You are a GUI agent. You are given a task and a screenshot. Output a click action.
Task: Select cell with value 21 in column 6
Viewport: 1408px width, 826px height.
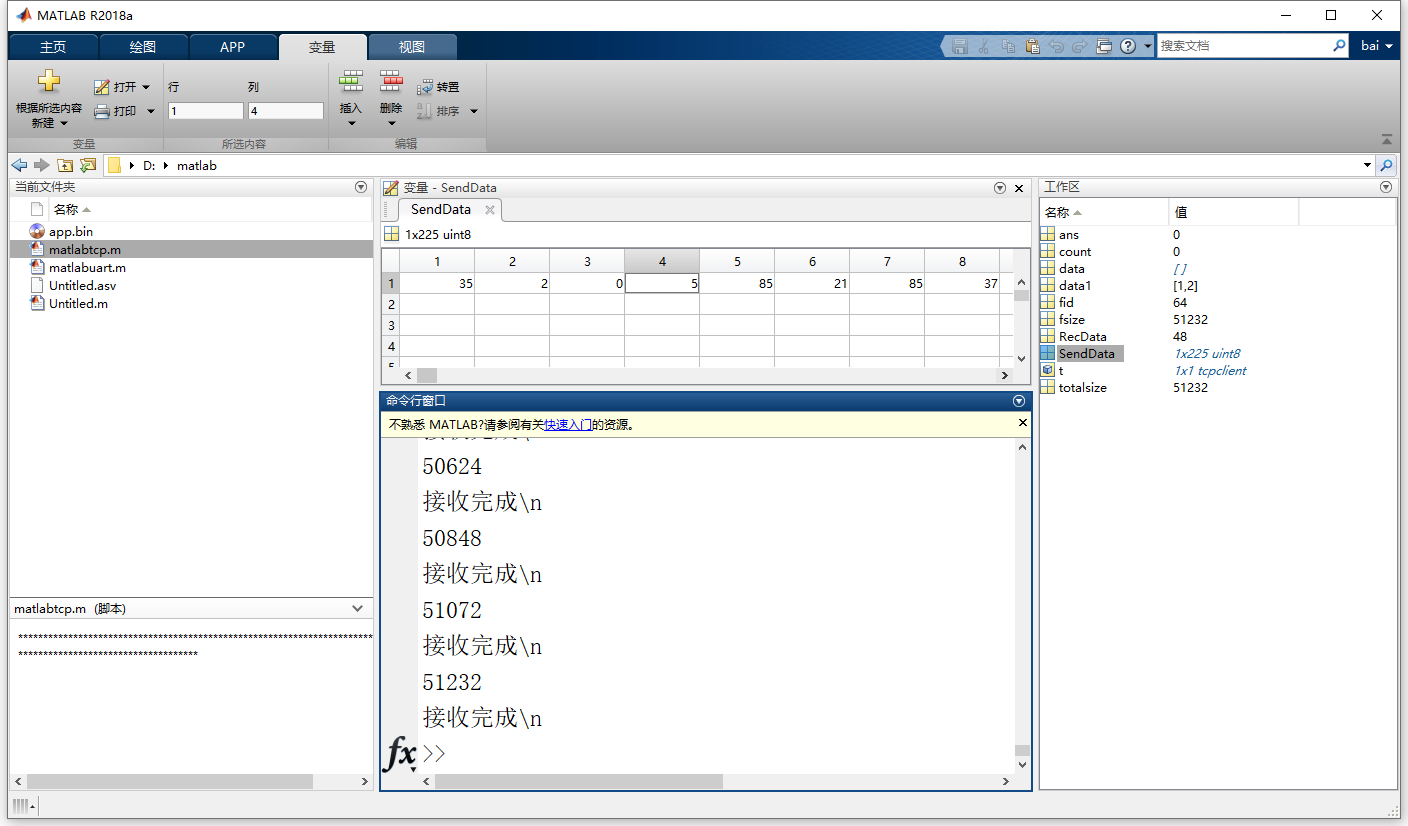click(812, 283)
